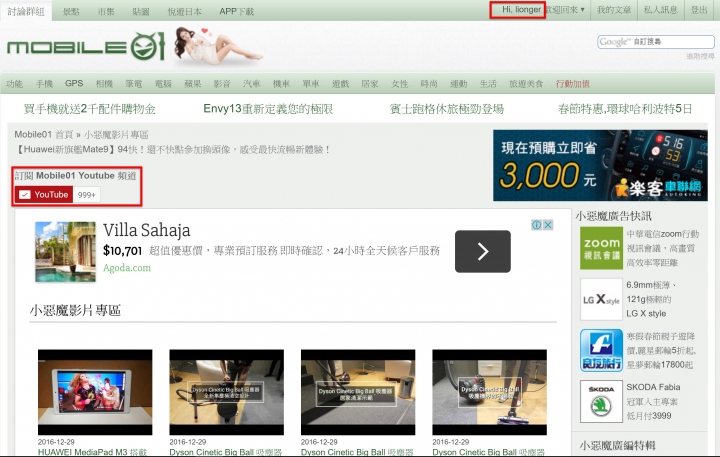The image size is (720, 457).
Task: Click 小惡魔影片專區 breadcrumb link
Action: pos(116,135)
